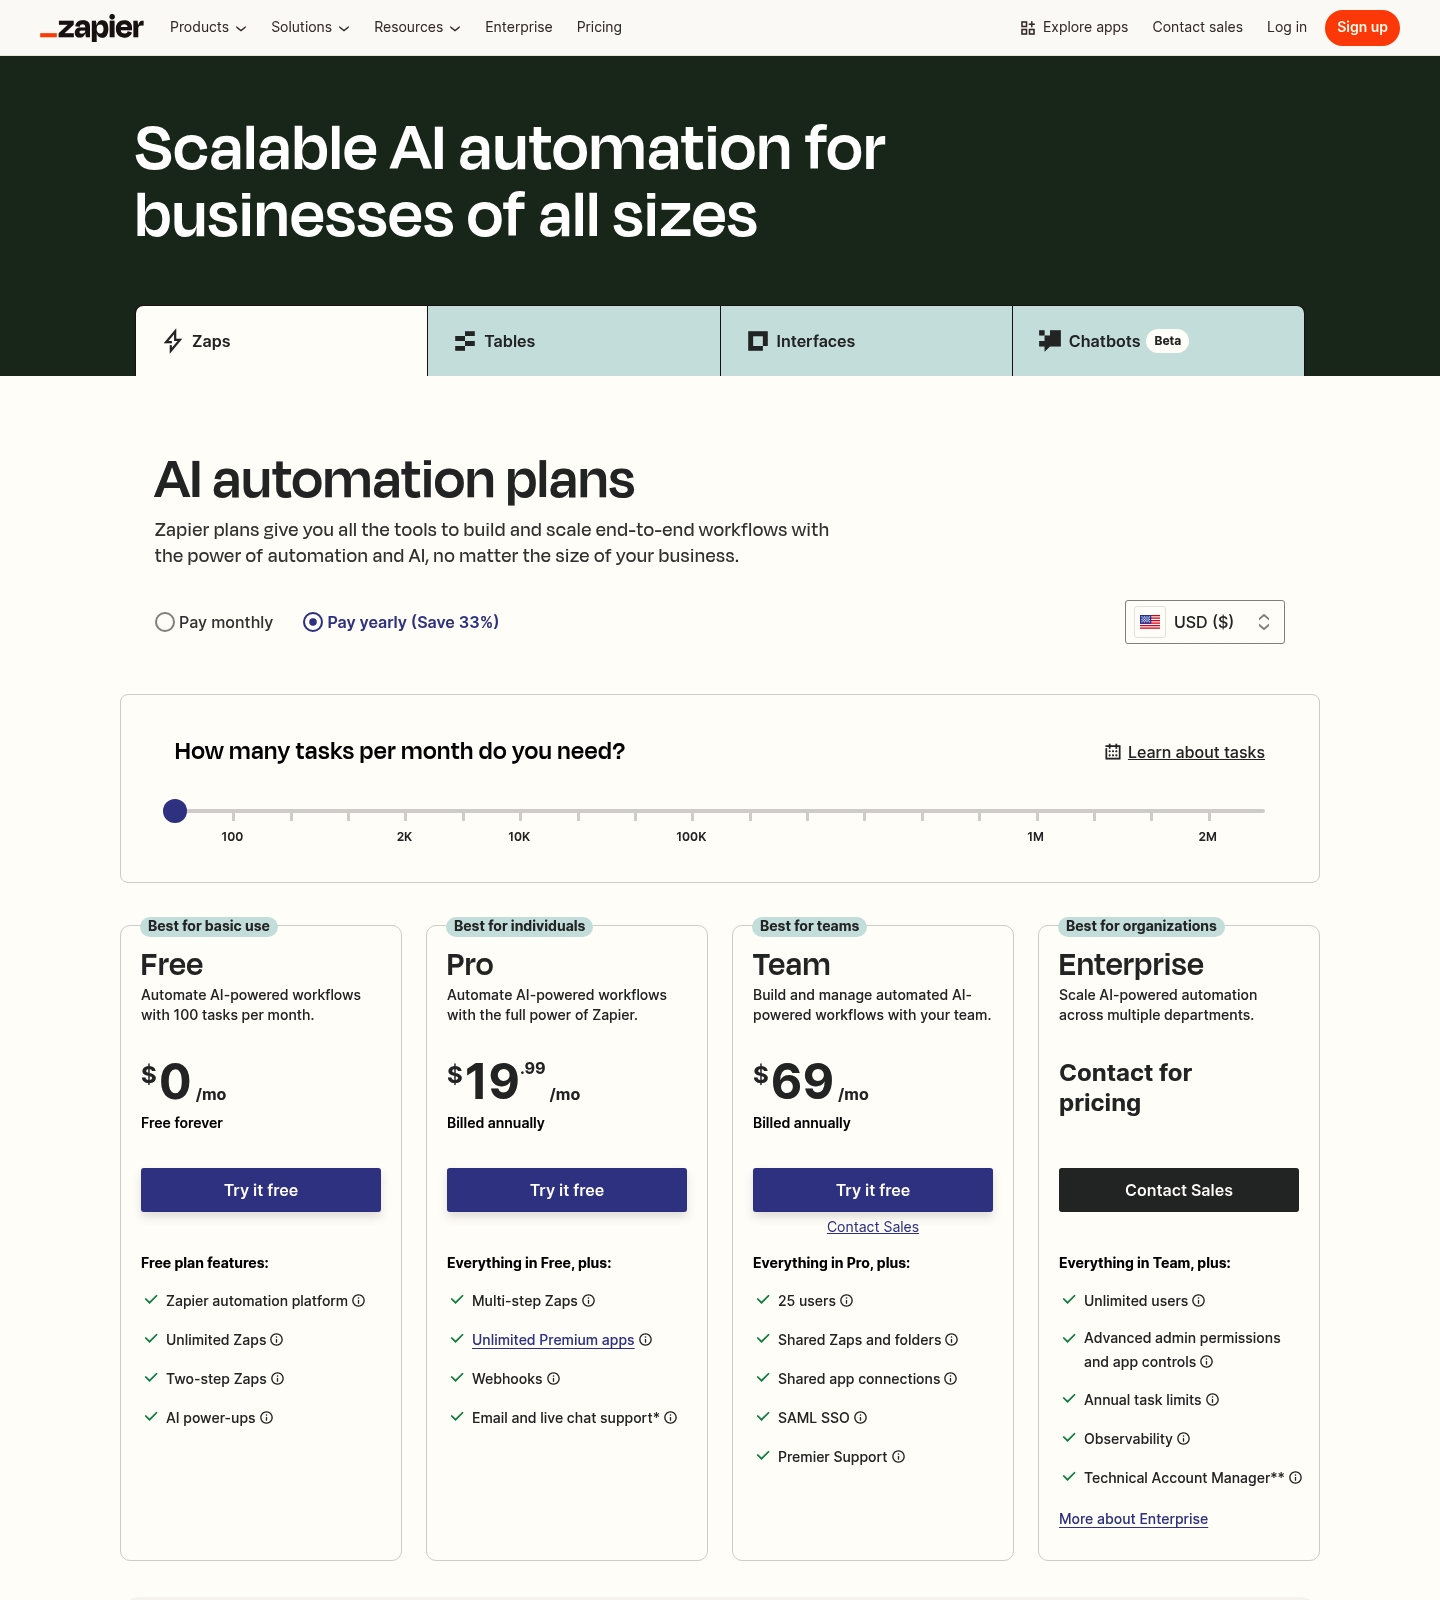The width and height of the screenshot is (1440, 1600).
Task: Open info icon next to Unlimited users
Action: pos(1199,1301)
